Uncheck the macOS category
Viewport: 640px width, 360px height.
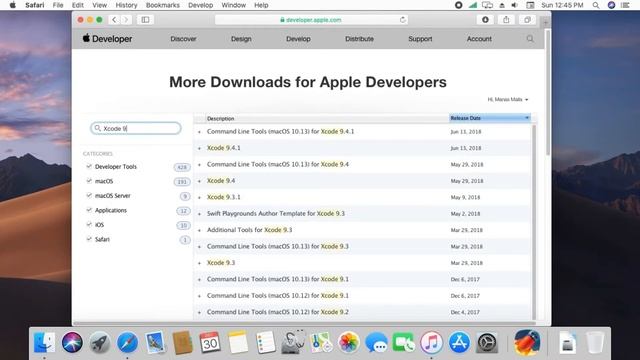(x=89, y=181)
